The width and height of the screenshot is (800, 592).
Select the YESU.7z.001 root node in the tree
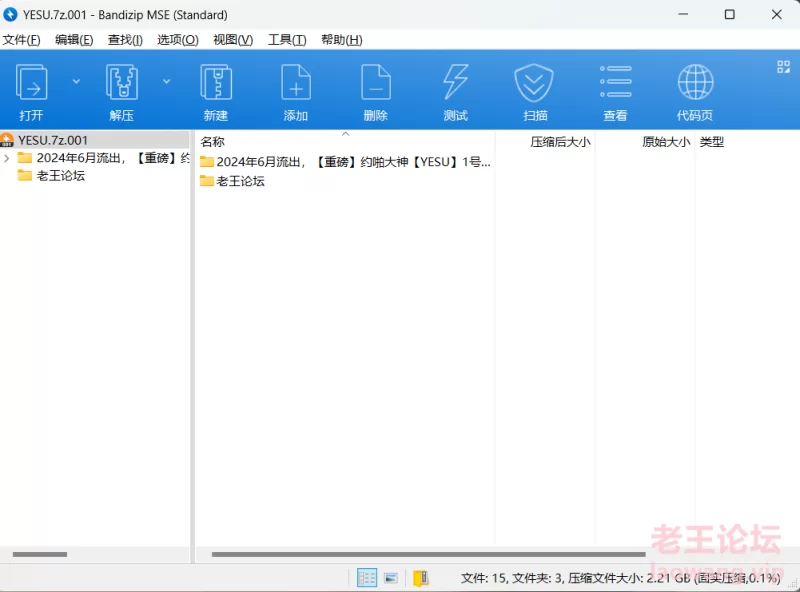[53, 140]
